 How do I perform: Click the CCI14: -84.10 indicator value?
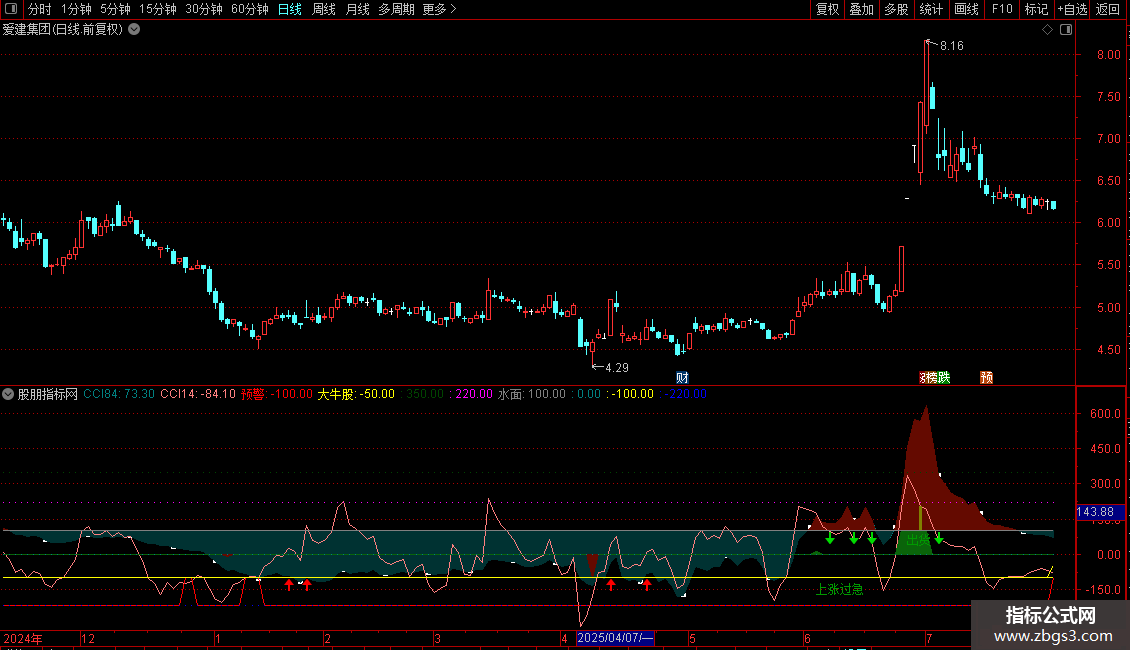coord(197,394)
